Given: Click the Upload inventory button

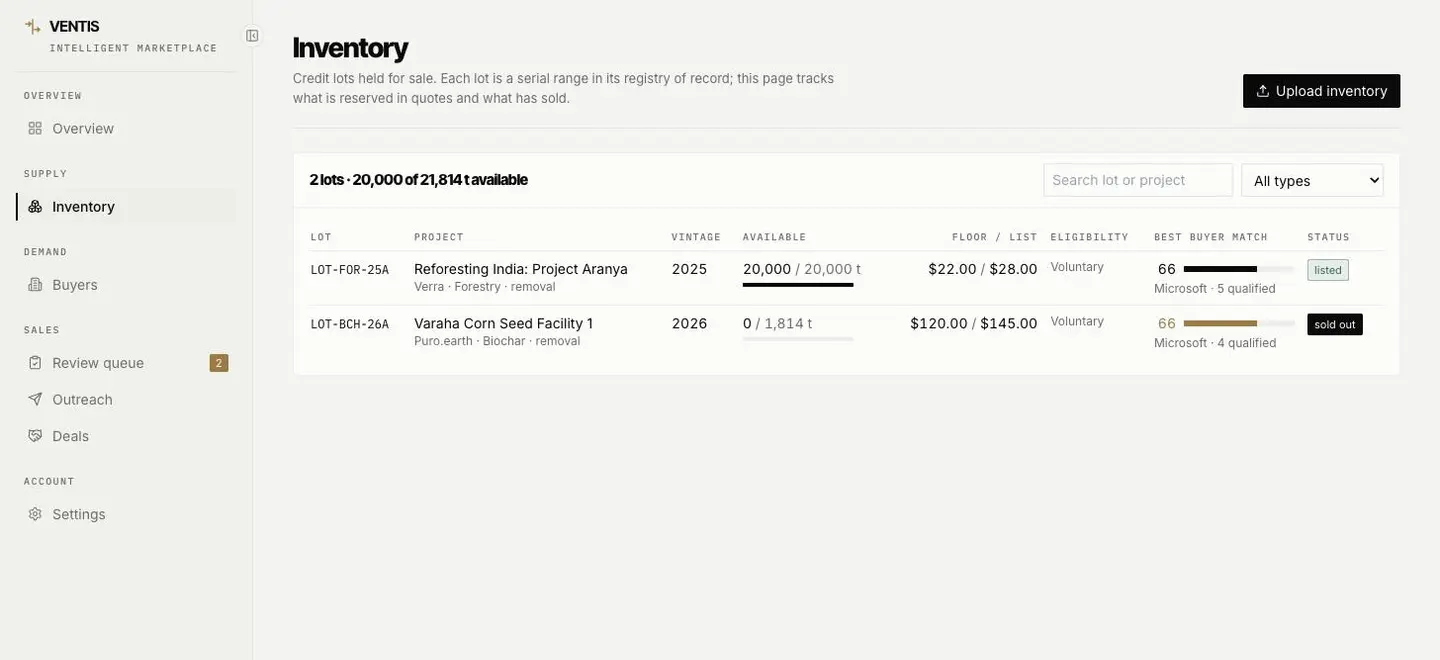Looking at the screenshot, I should click(x=1322, y=91).
